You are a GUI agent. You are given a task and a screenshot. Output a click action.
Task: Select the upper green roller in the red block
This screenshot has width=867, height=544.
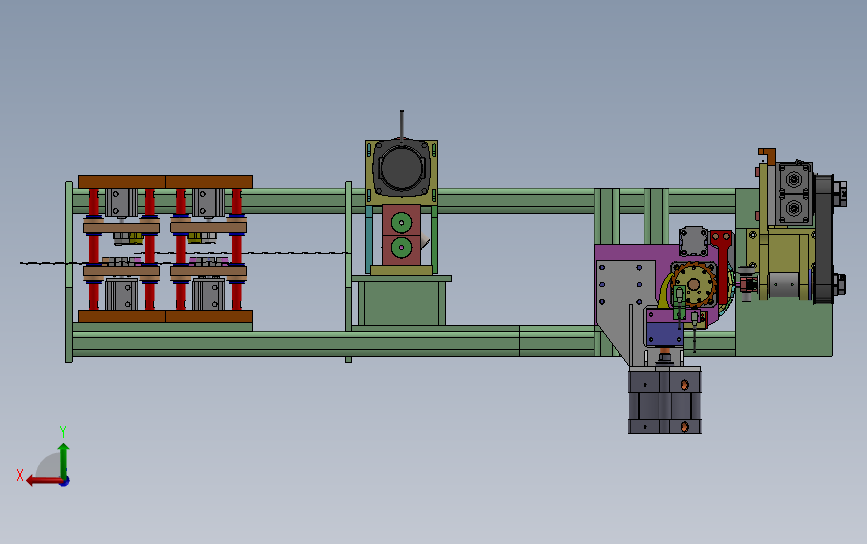point(401,223)
